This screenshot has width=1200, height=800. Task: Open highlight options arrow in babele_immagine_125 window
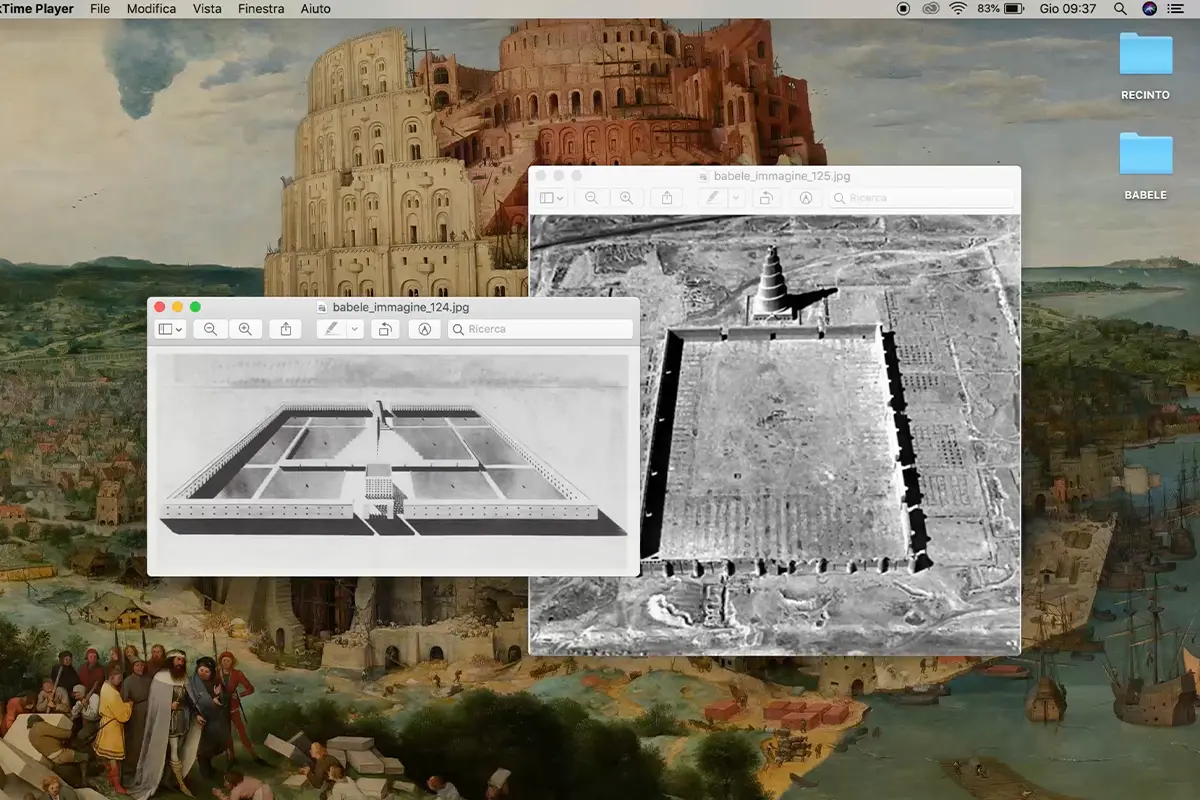coord(735,198)
